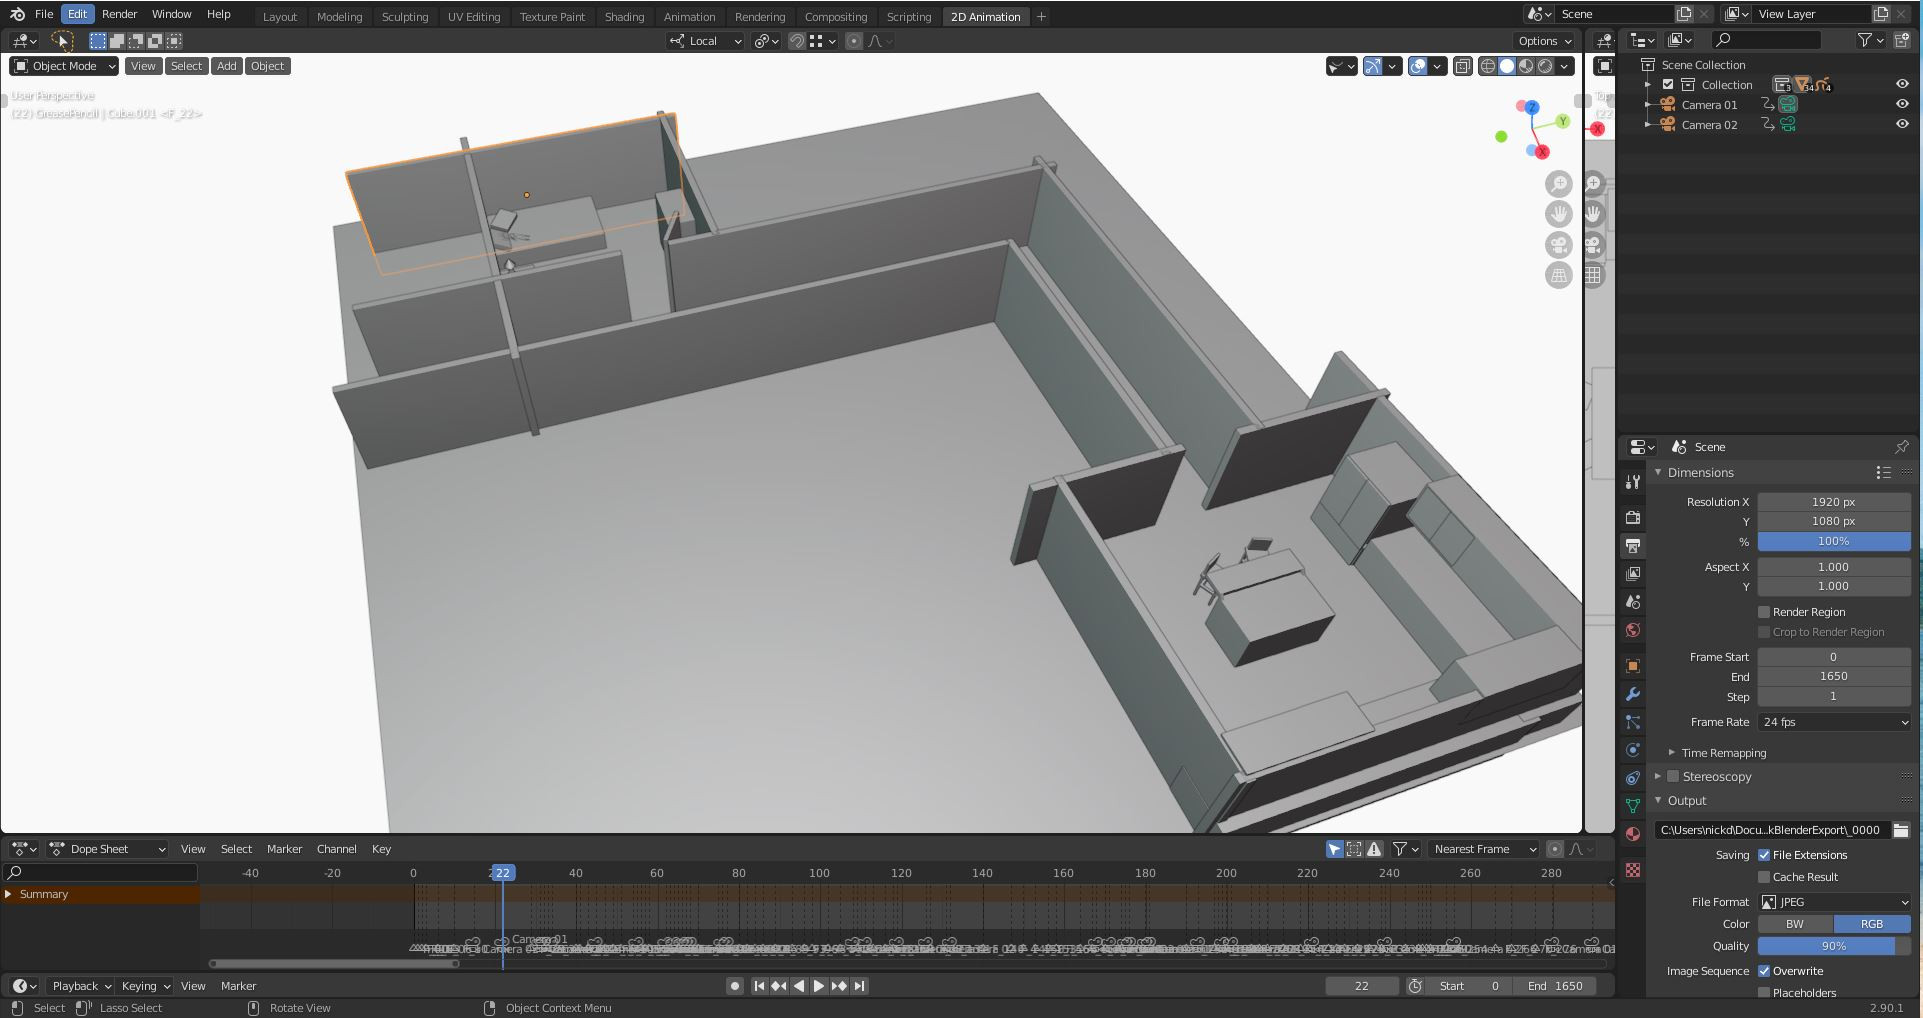Open the Object Mode dropdown
1923x1018 pixels.
point(64,66)
